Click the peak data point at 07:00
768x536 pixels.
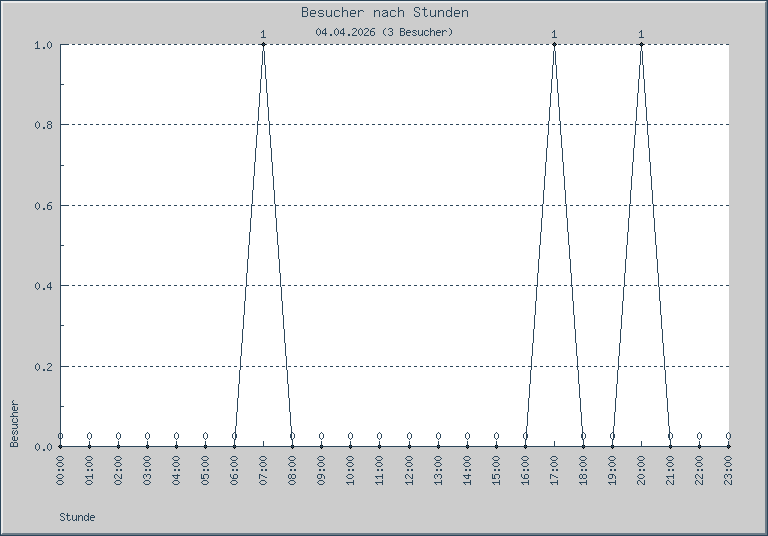[263, 45]
